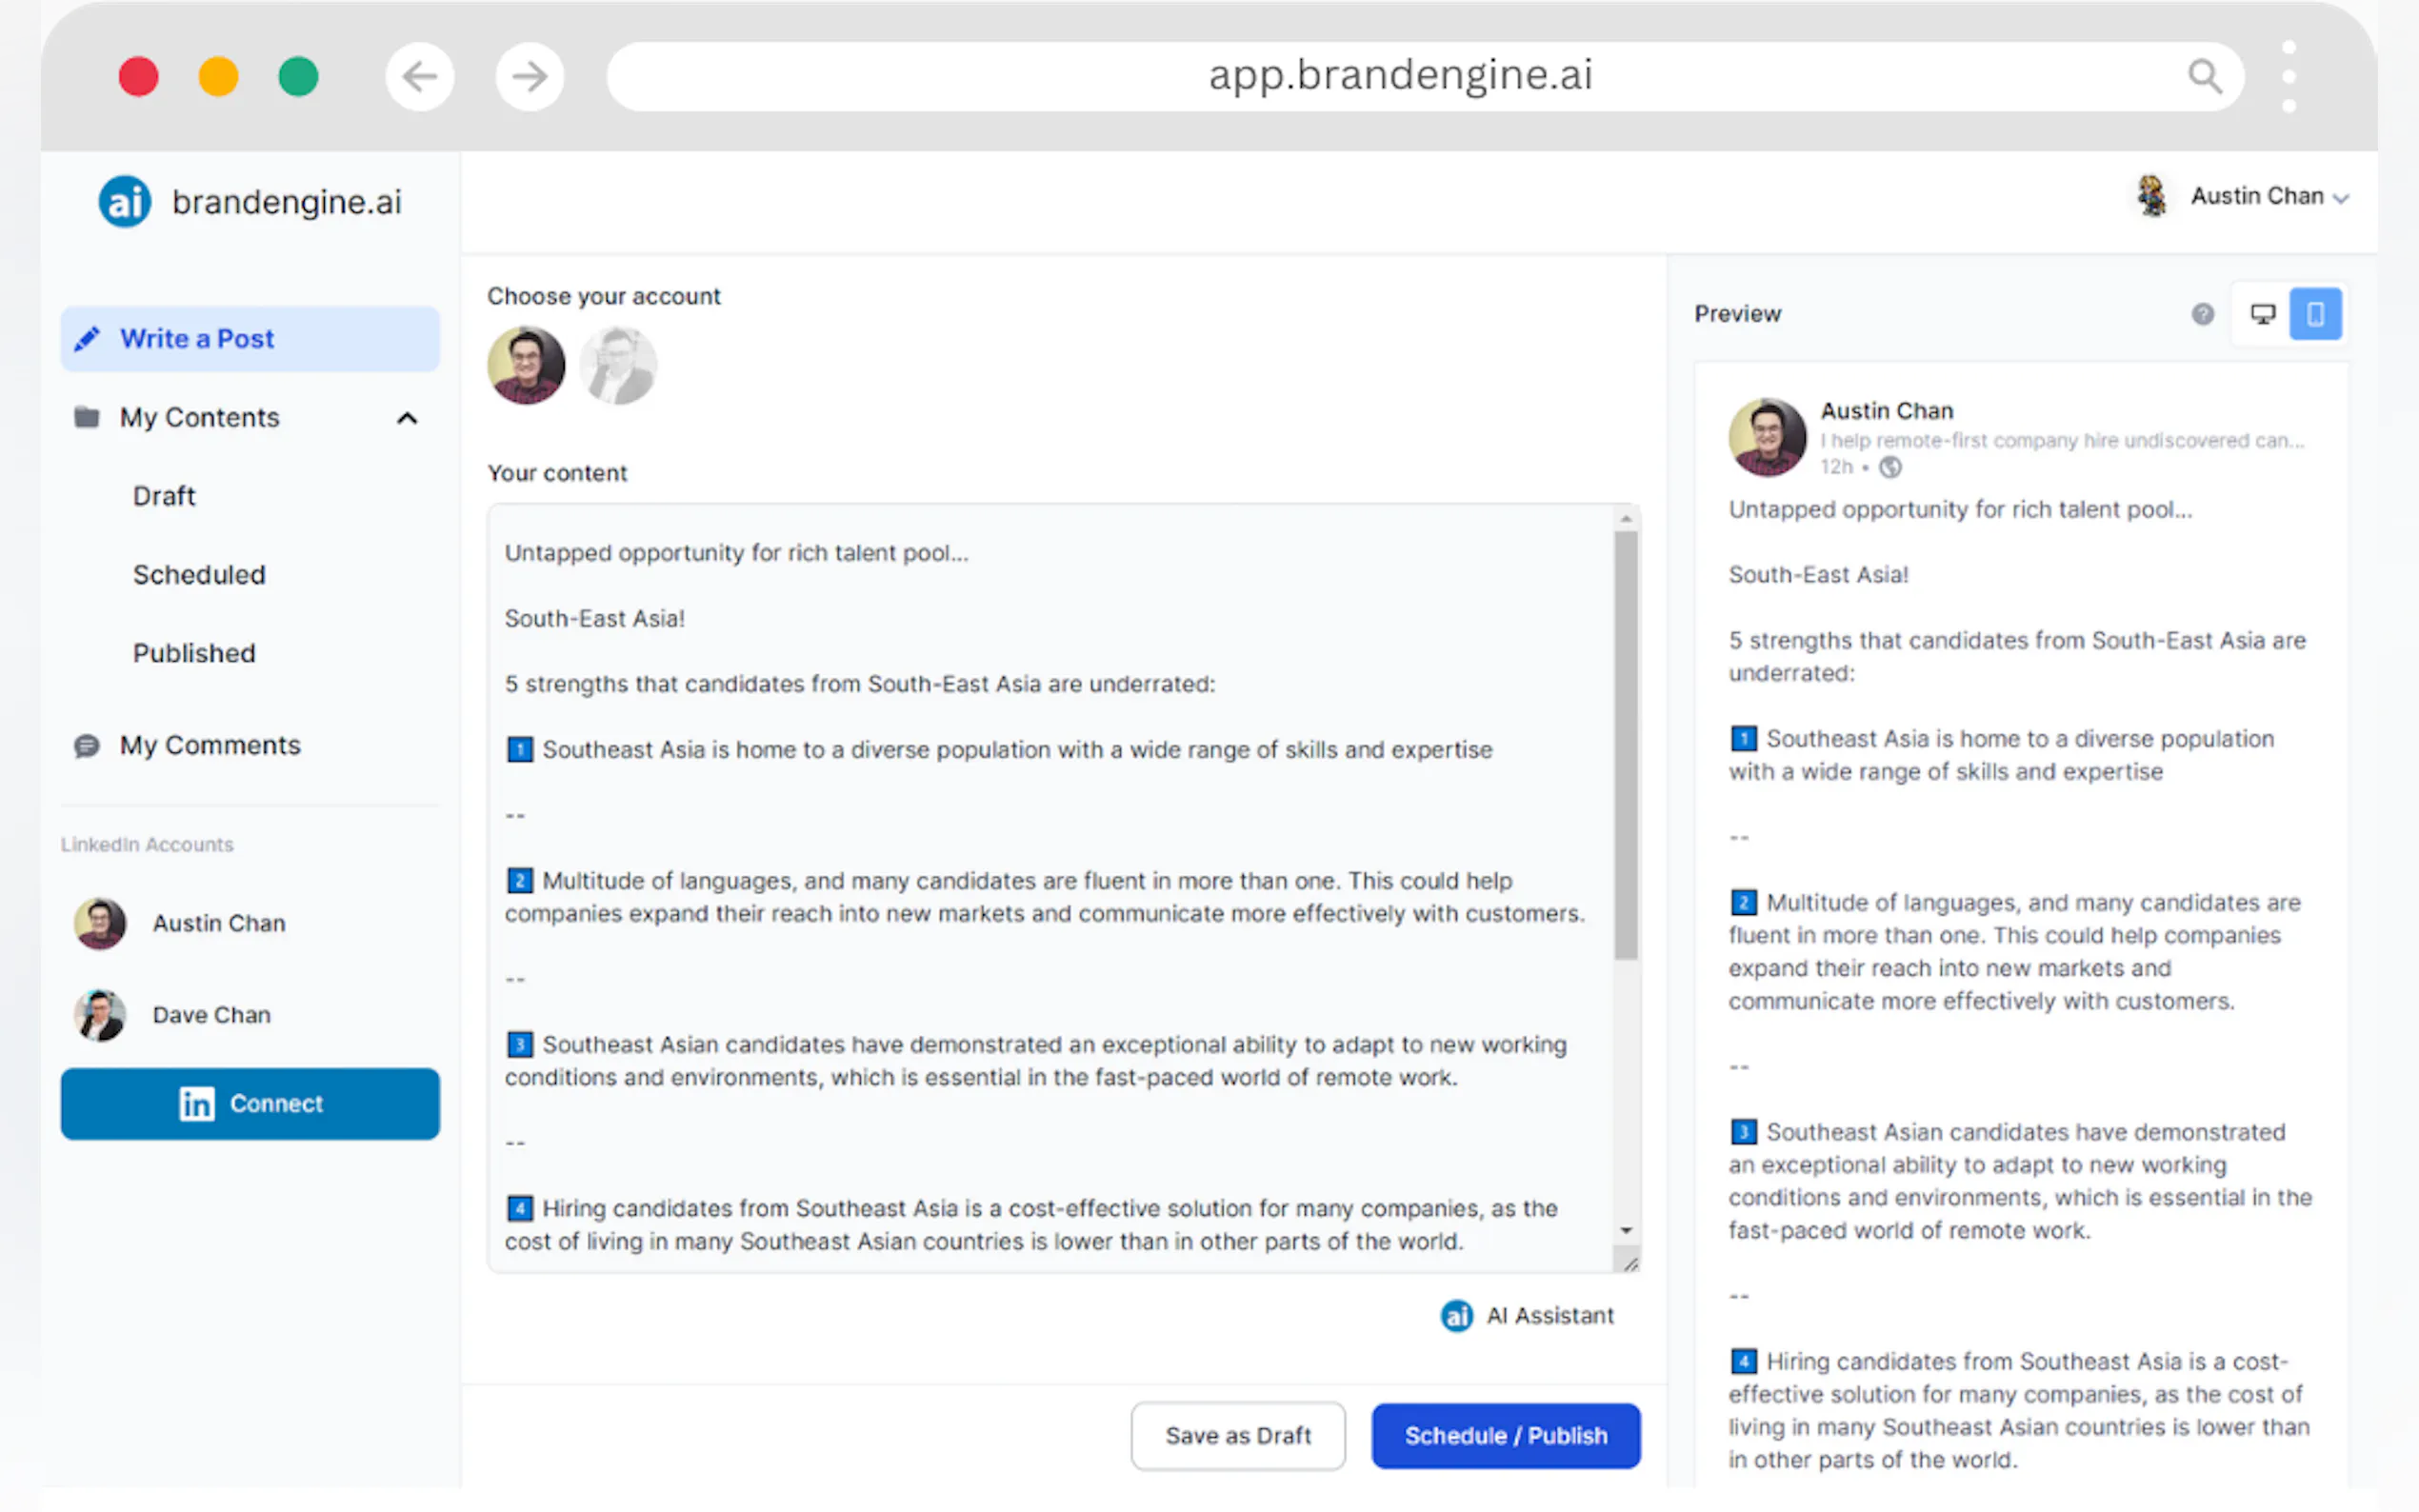The width and height of the screenshot is (2419, 1512).
Task: Click Schedule / Publish button
Action: 1505,1435
